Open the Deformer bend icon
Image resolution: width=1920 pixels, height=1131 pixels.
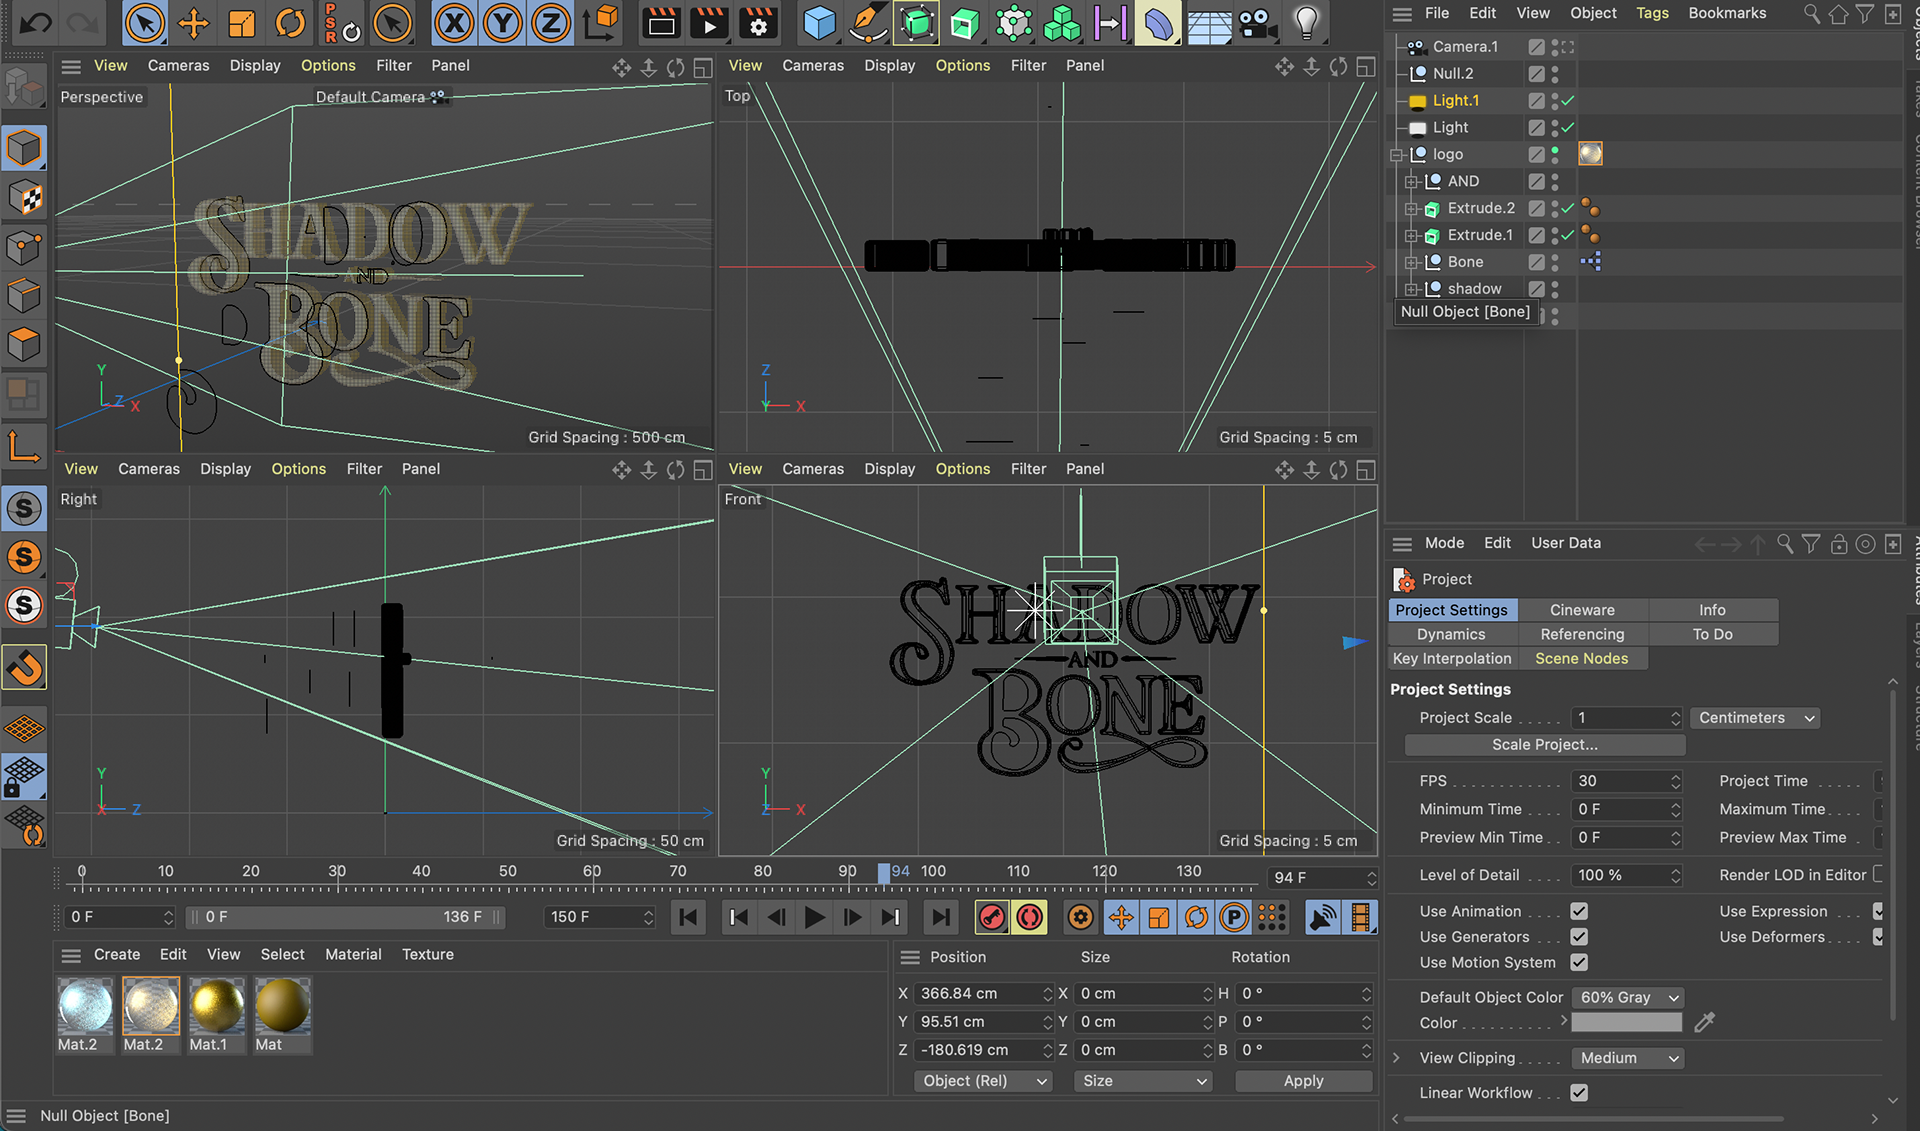coord(1159,22)
